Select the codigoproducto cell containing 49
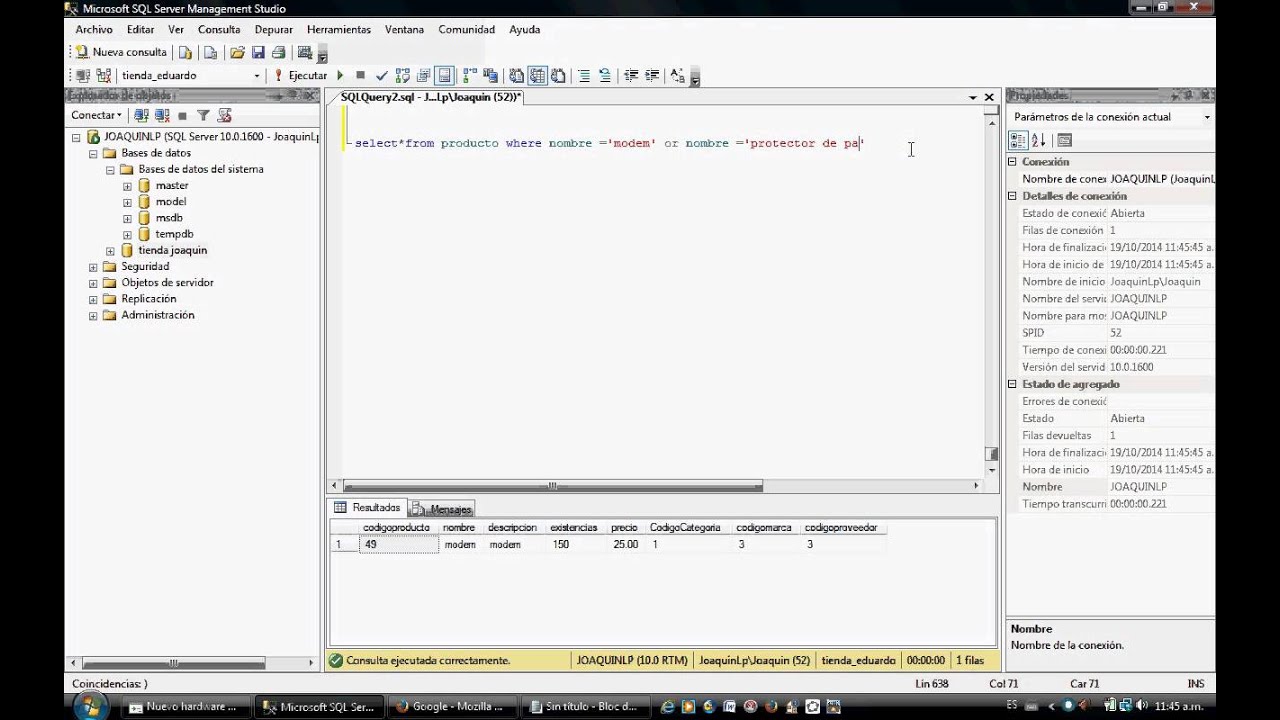Screen dimensions: 1280x720 click(399, 545)
